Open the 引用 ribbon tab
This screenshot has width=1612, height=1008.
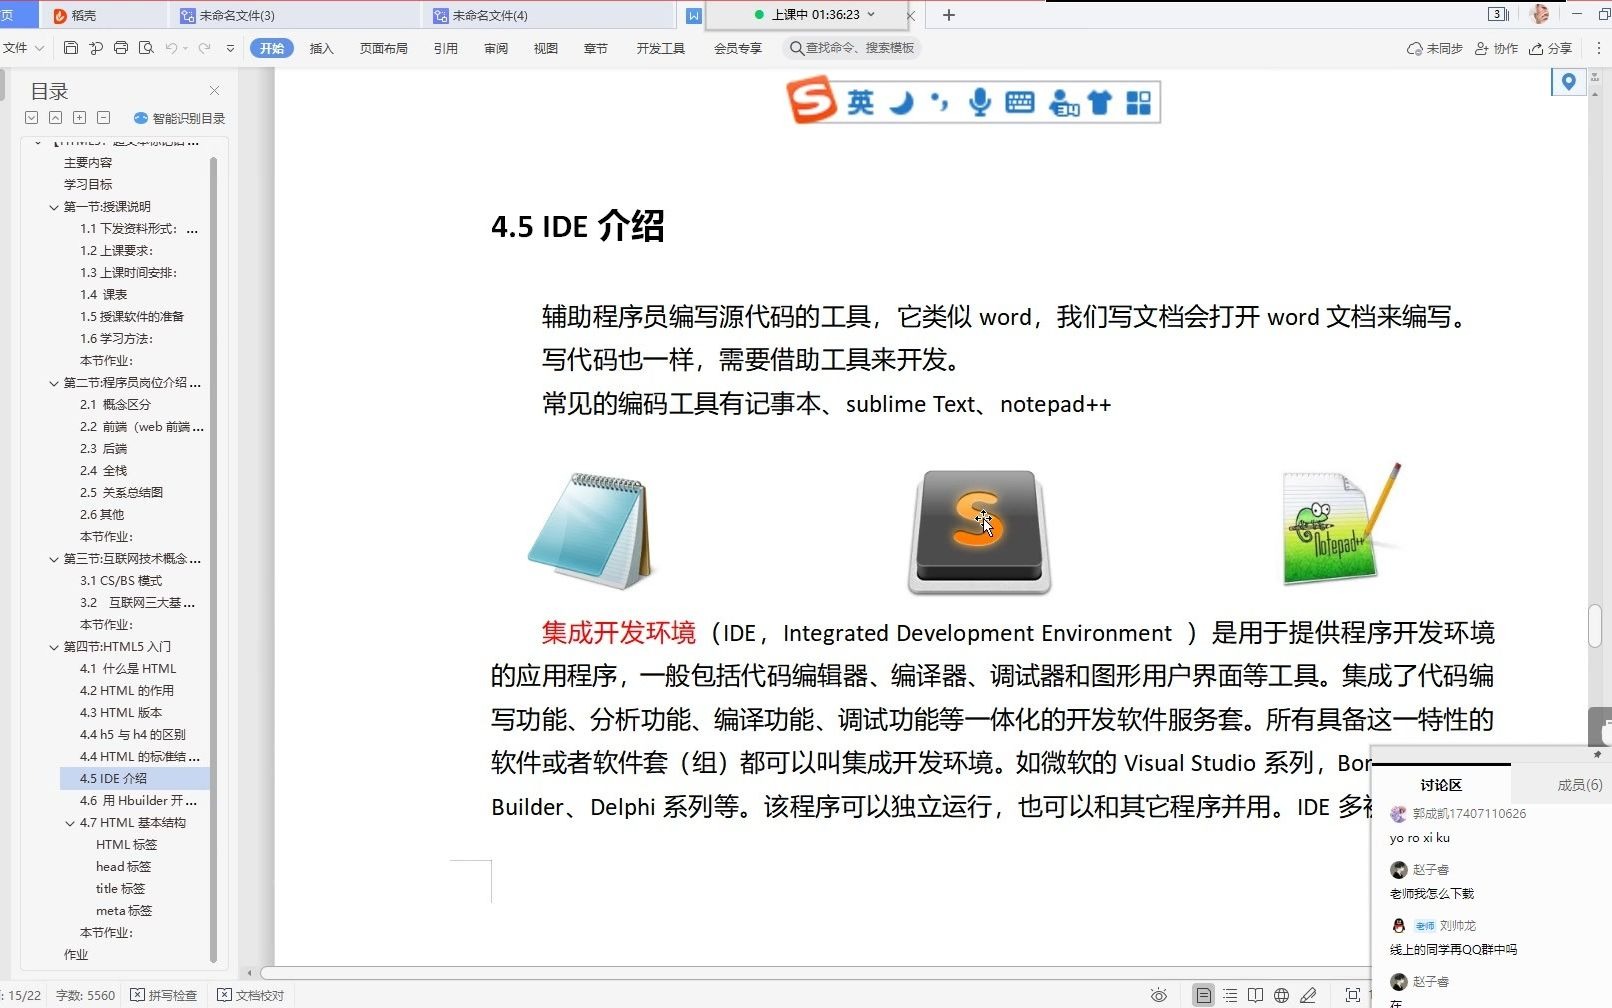tap(446, 48)
